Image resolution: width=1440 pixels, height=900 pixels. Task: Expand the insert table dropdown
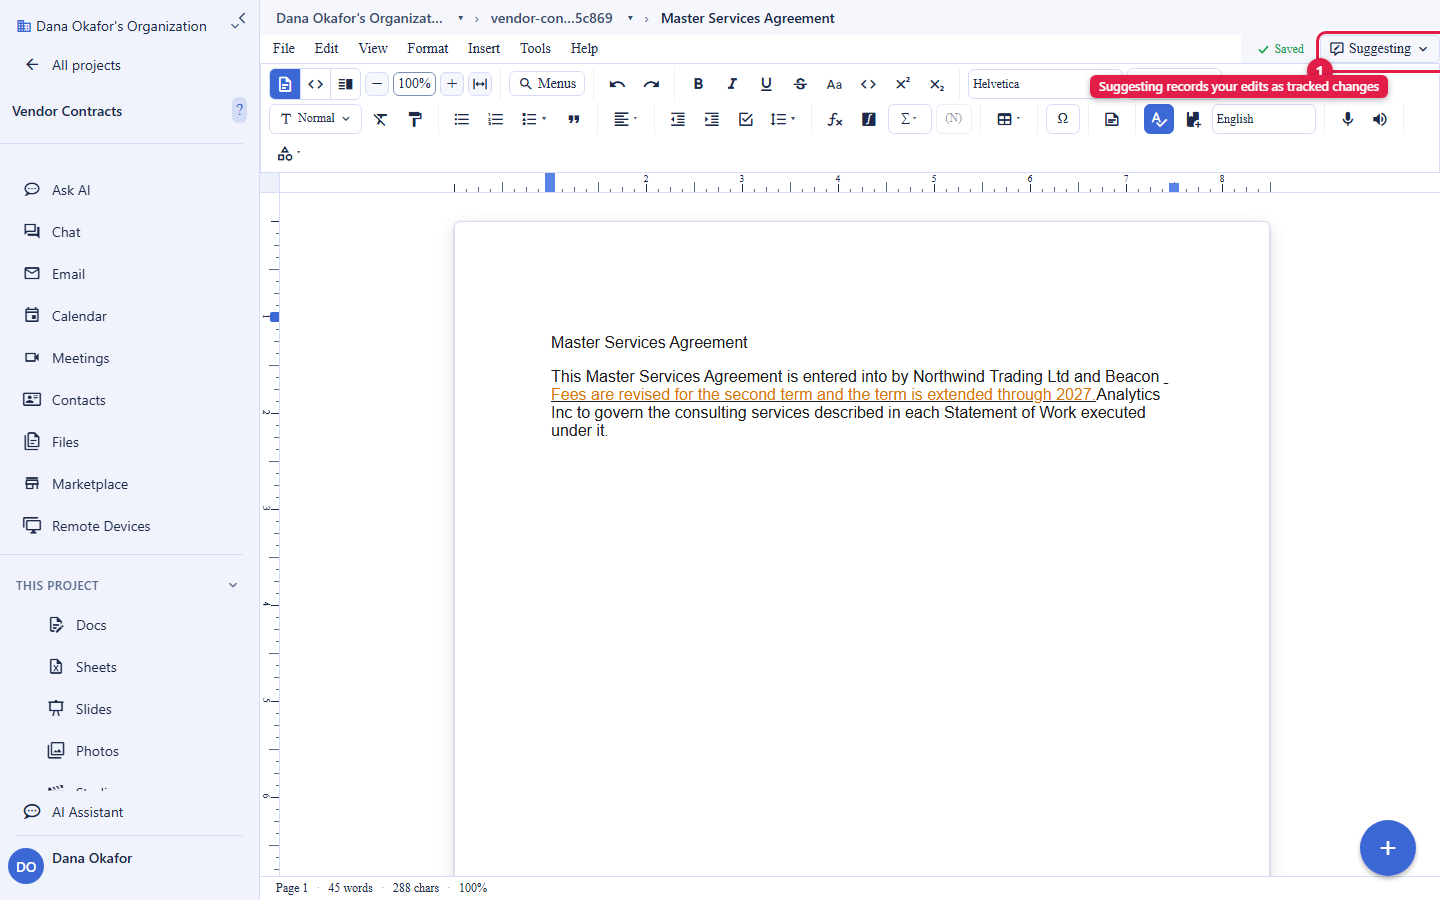point(1008,119)
